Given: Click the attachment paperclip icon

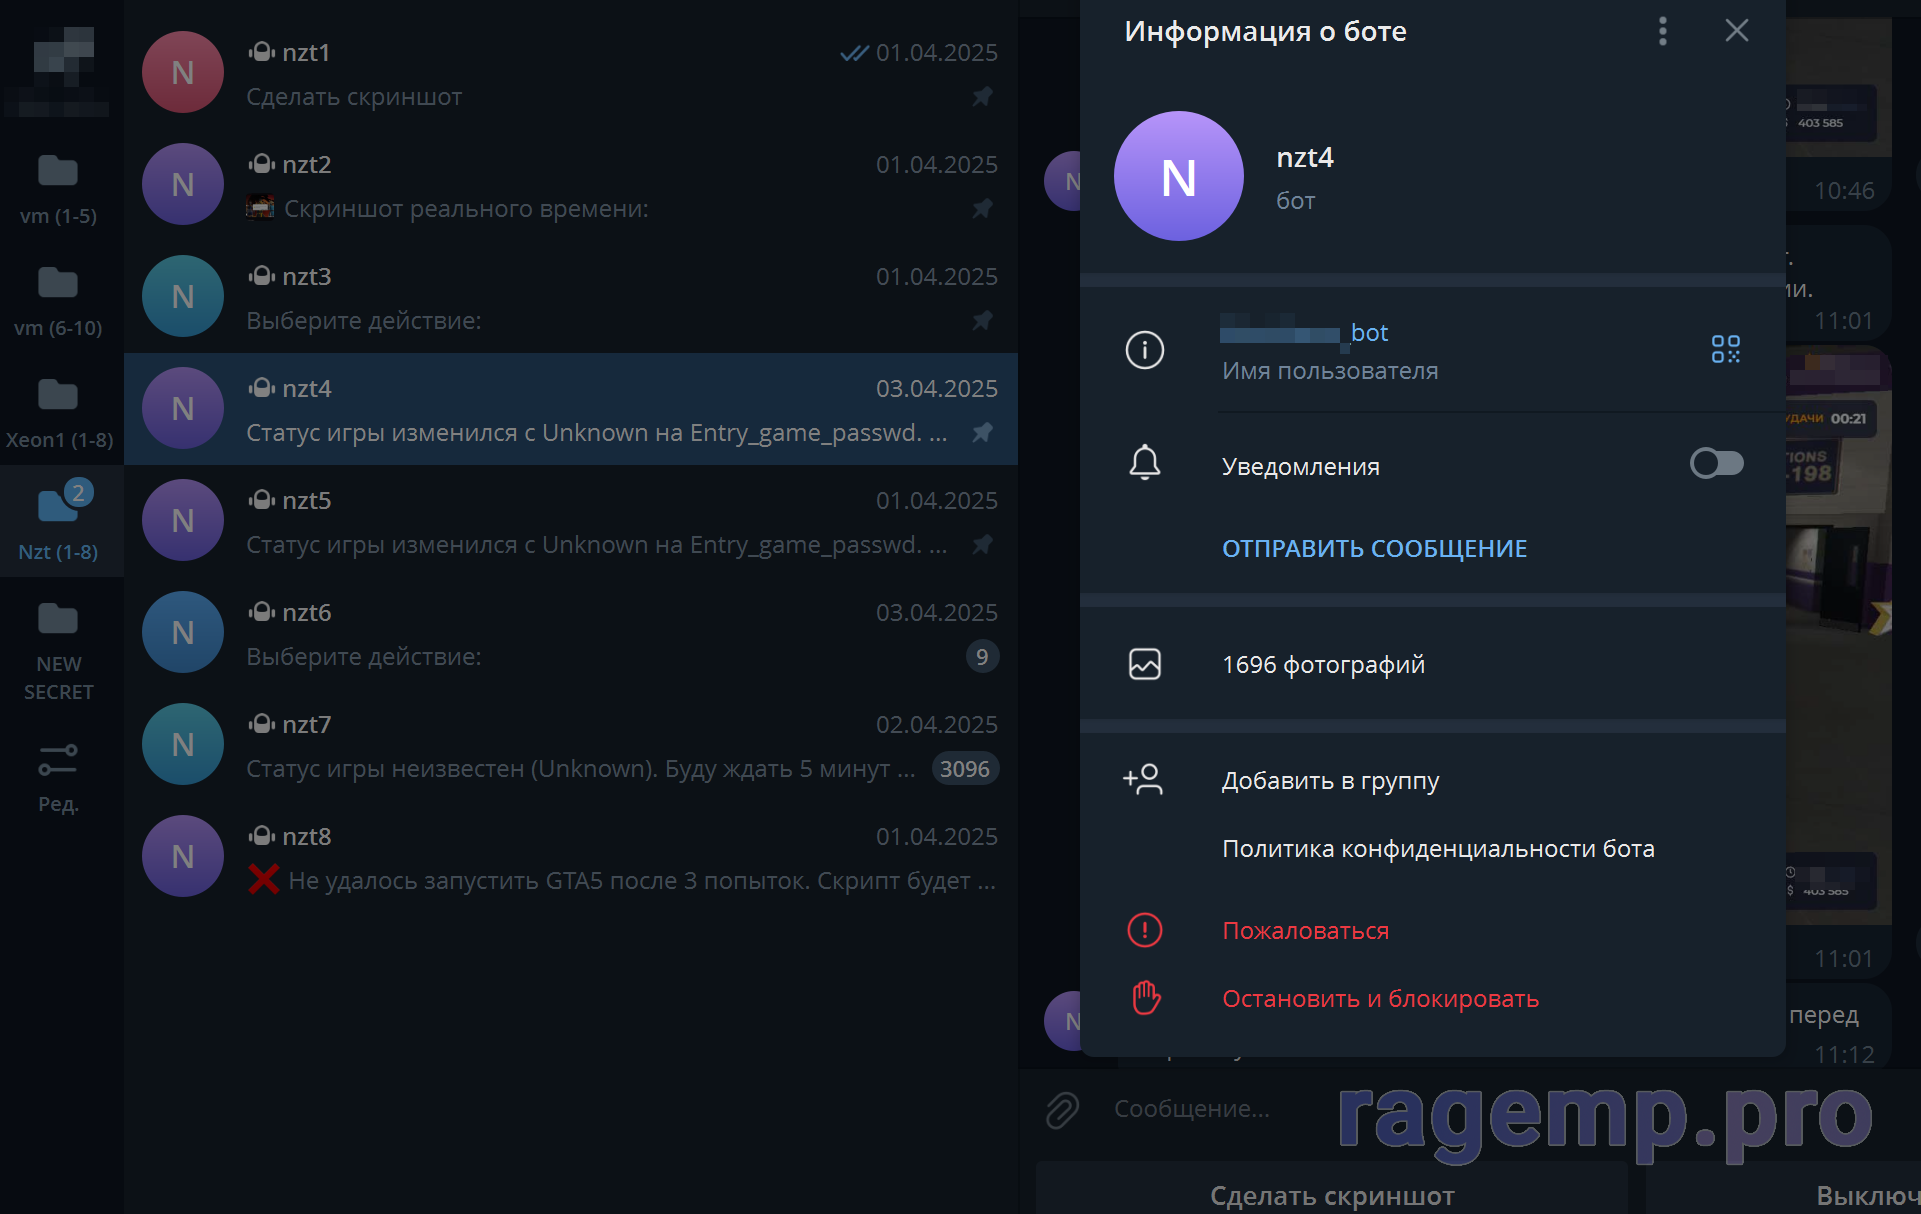Looking at the screenshot, I should coord(1062,1109).
